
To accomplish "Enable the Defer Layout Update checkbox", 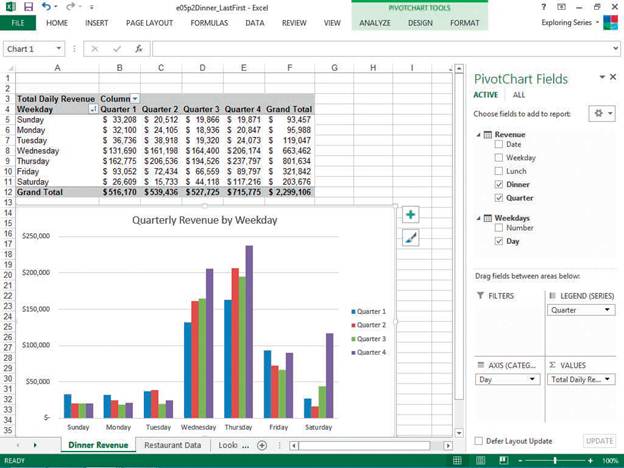I will click(477, 441).
